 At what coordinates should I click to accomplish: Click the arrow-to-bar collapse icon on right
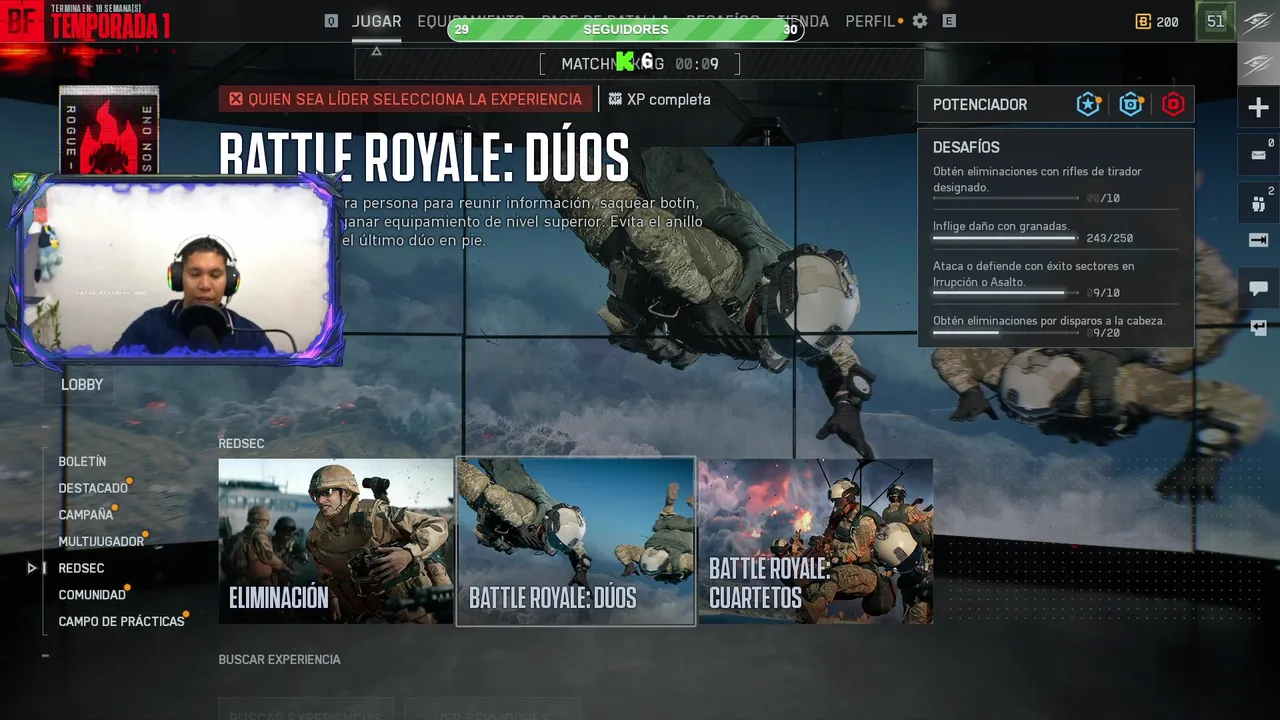[x=1258, y=240]
